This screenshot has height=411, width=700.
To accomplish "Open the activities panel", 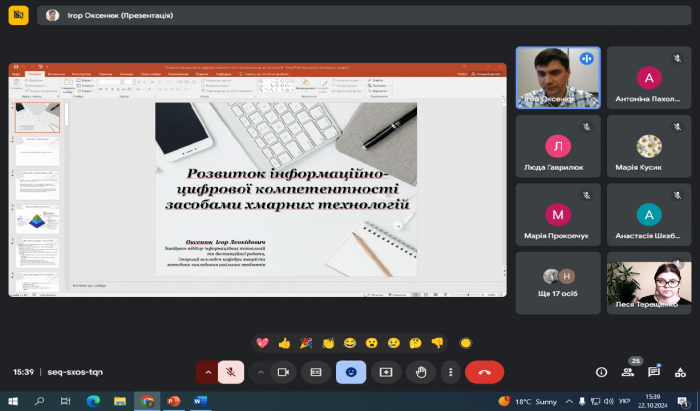I will coord(680,371).
